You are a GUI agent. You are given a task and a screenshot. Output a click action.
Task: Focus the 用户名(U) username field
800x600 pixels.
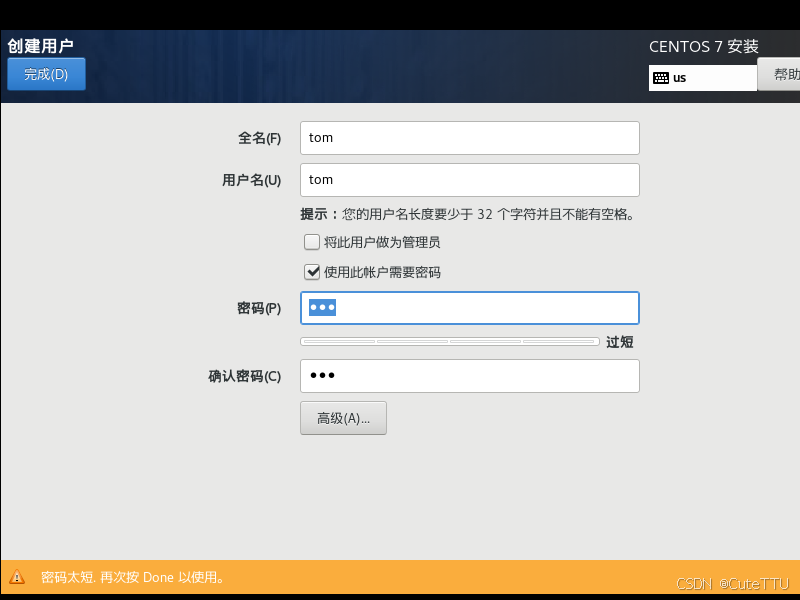pyautogui.click(x=469, y=180)
